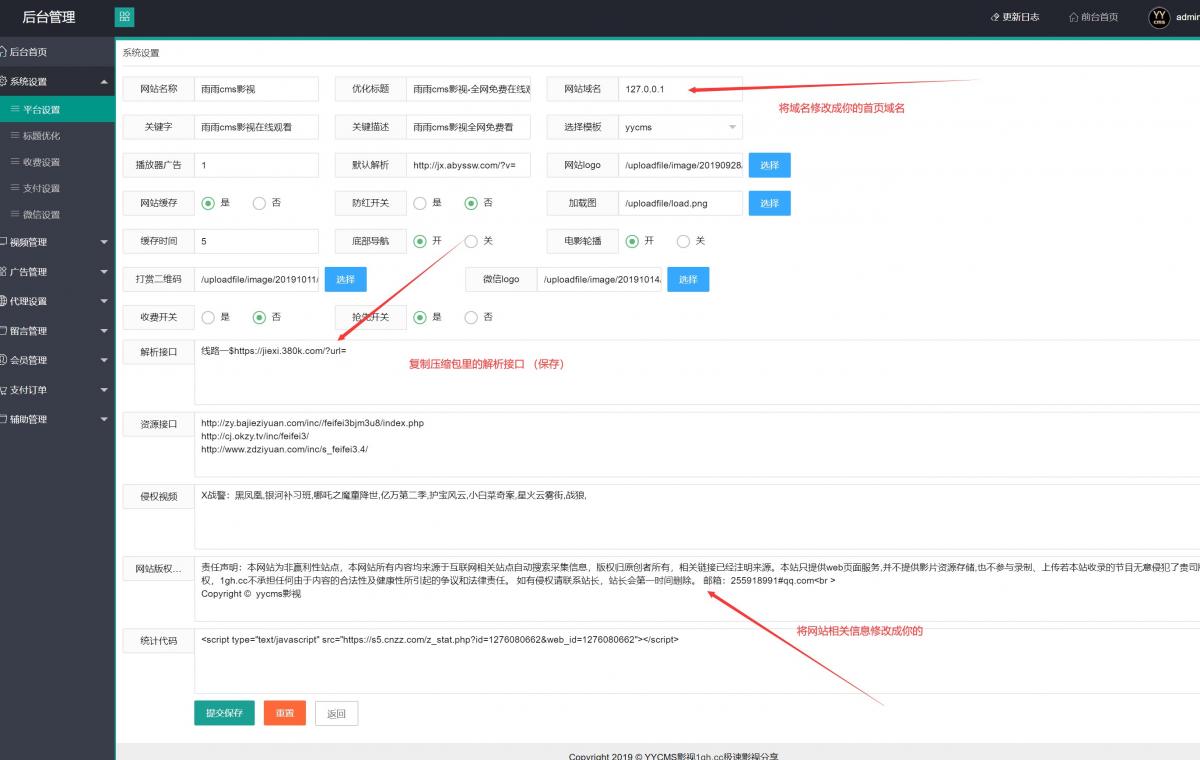Screen dimensions: 1200x760
Task: Open the 选择模板 yycms dropdown
Action: point(680,127)
